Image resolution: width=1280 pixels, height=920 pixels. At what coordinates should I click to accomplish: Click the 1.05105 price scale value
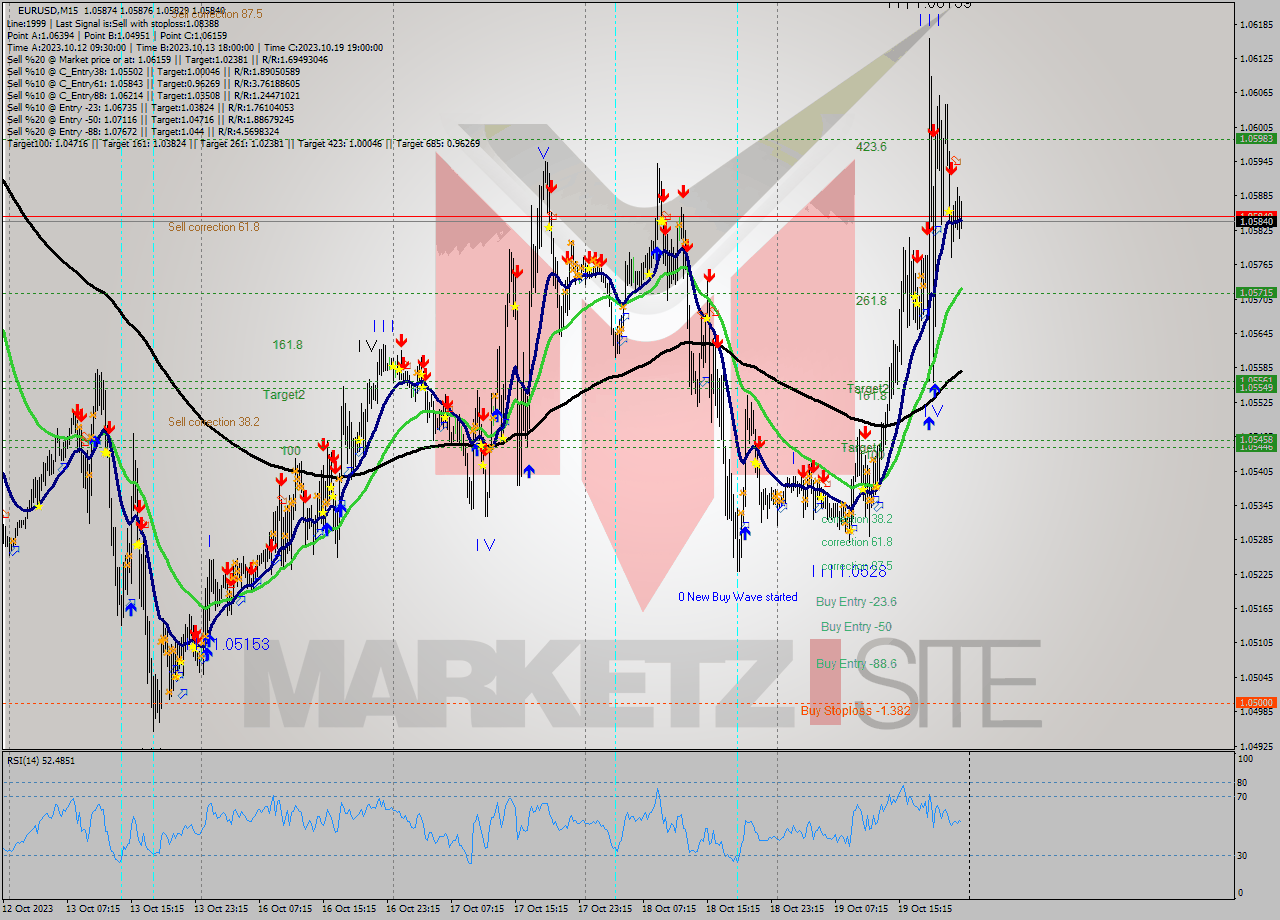1256,643
